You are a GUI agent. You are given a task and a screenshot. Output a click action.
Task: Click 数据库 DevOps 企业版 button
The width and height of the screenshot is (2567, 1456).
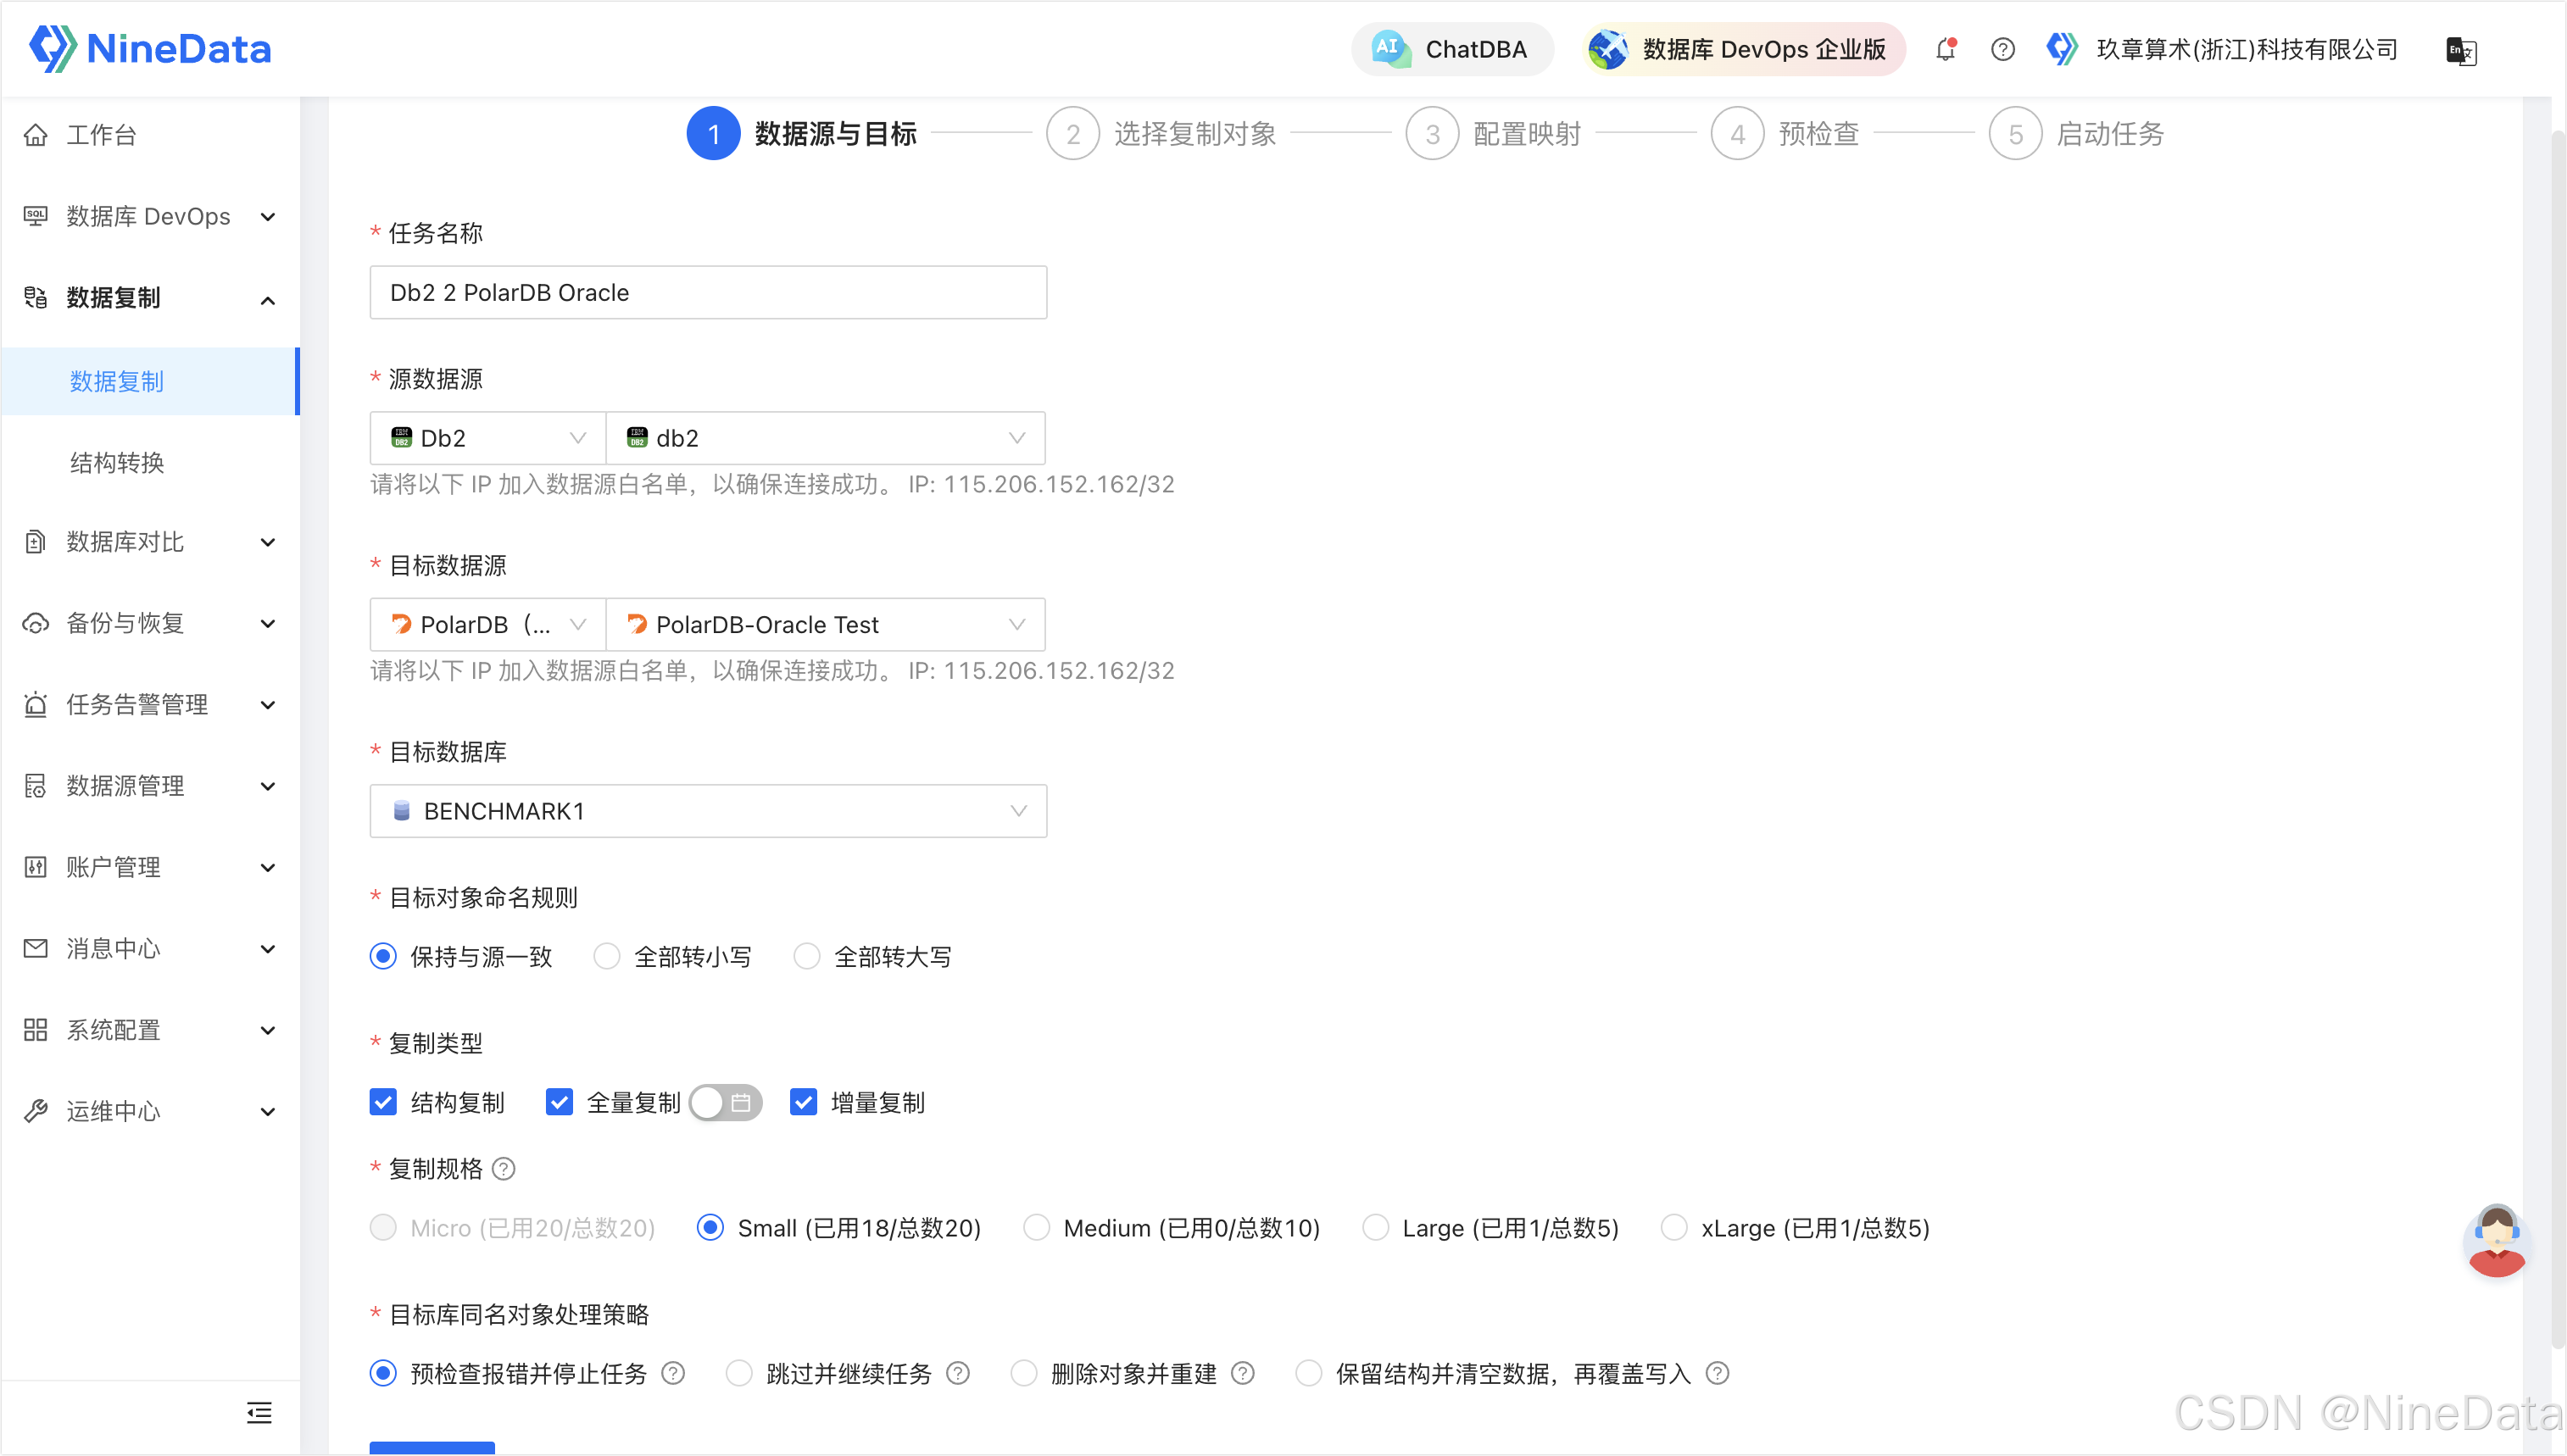(x=1744, y=49)
